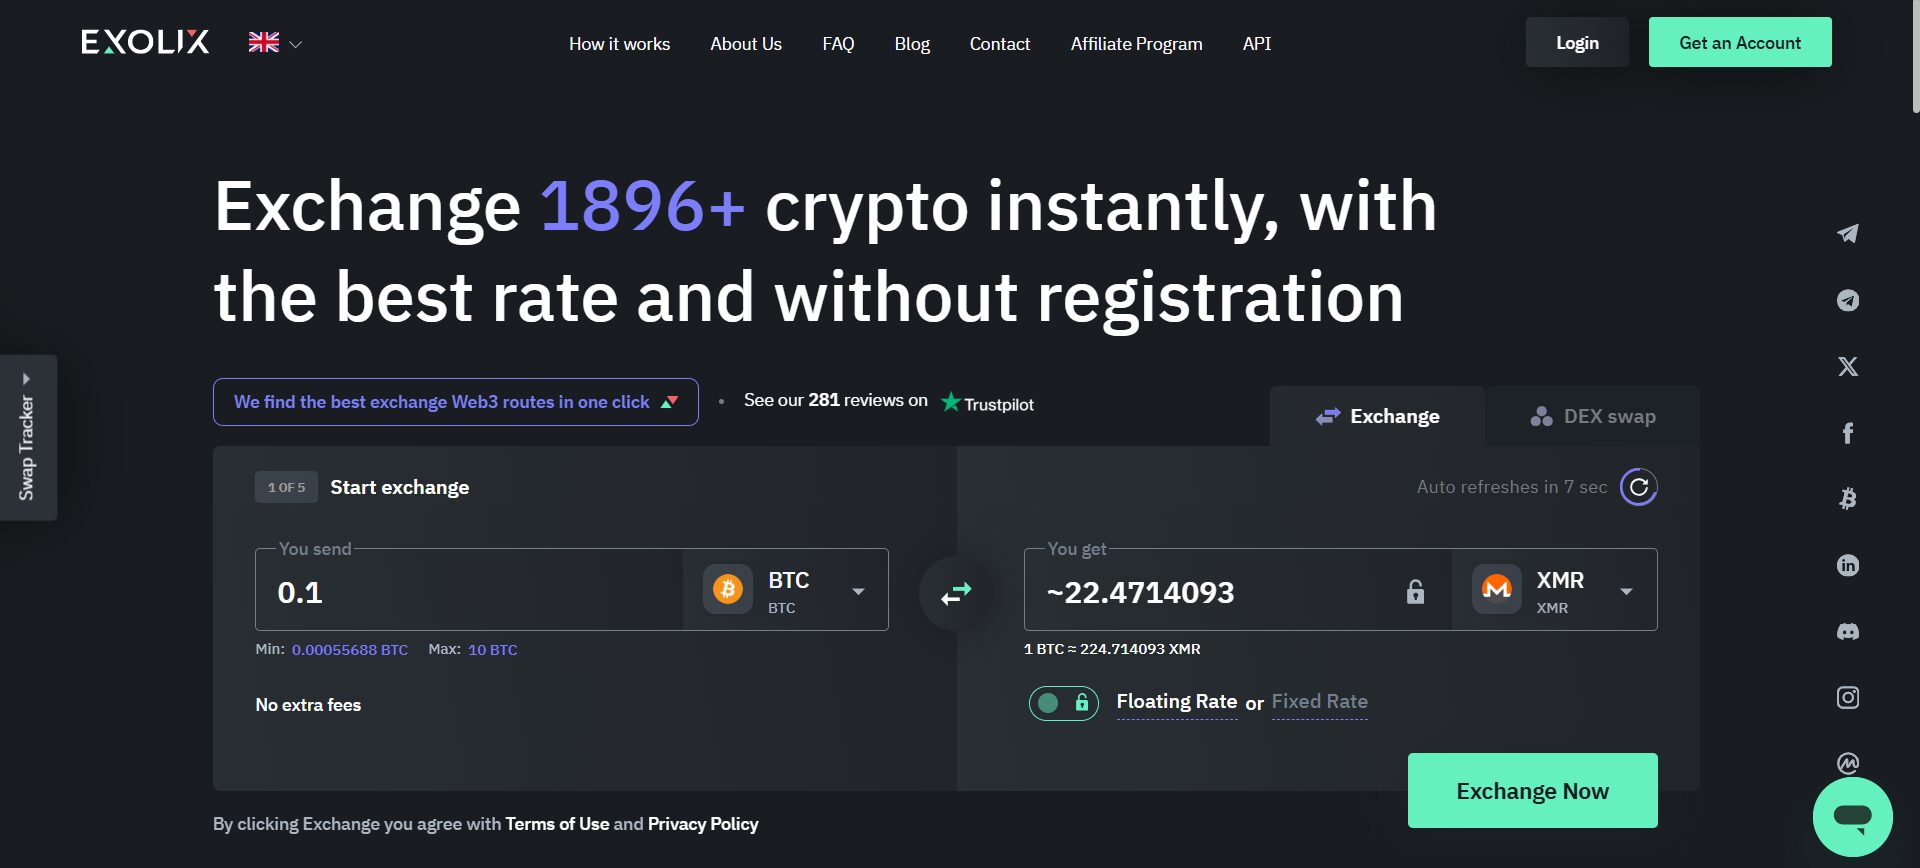Screen dimensions: 1920x868
Task: Open the chat support bubble
Action: (x=1854, y=816)
